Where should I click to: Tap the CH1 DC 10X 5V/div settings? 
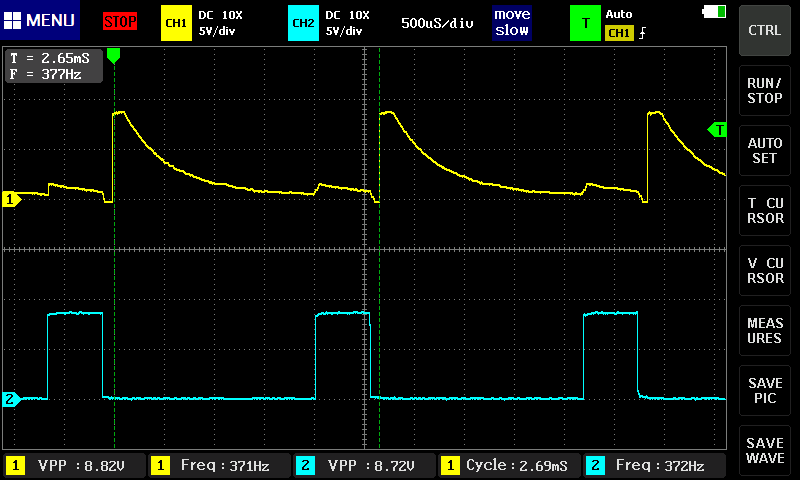click(220, 23)
